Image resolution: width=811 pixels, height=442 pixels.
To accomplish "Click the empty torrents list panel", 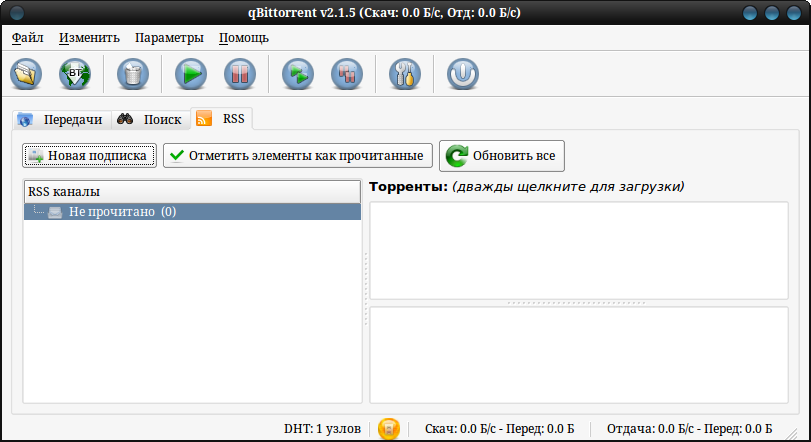I will 579,250.
